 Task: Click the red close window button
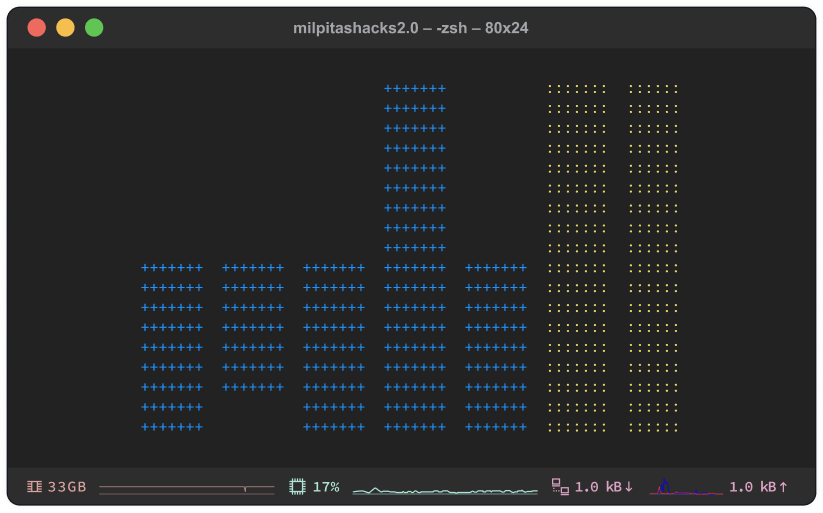[37, 28]
